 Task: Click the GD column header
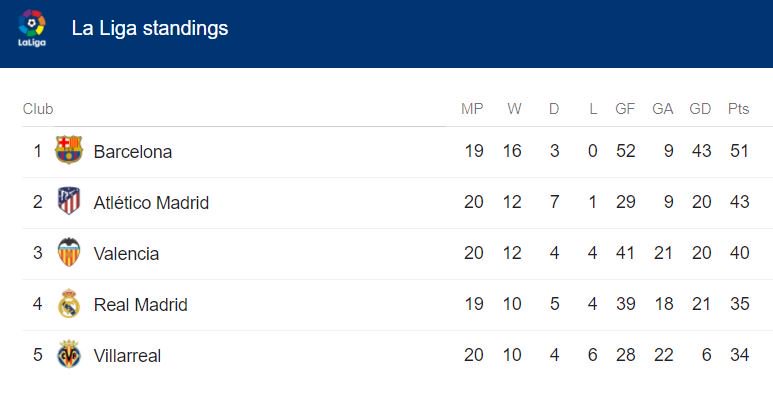tap(700, 109)
